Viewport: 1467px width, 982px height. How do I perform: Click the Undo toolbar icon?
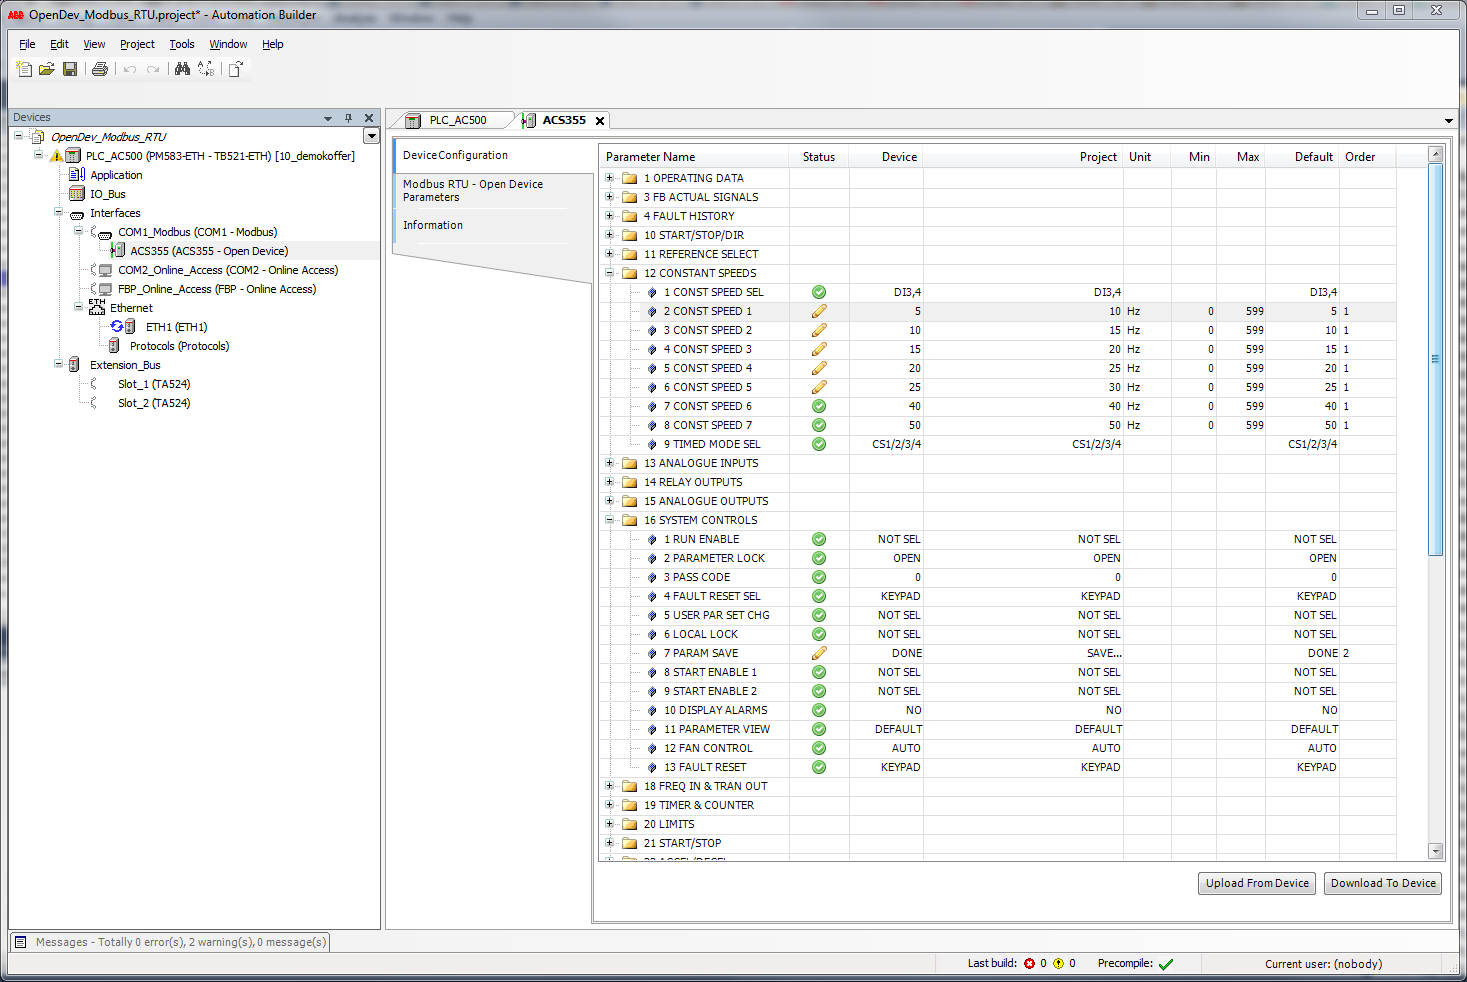click(x=130, y=69)
